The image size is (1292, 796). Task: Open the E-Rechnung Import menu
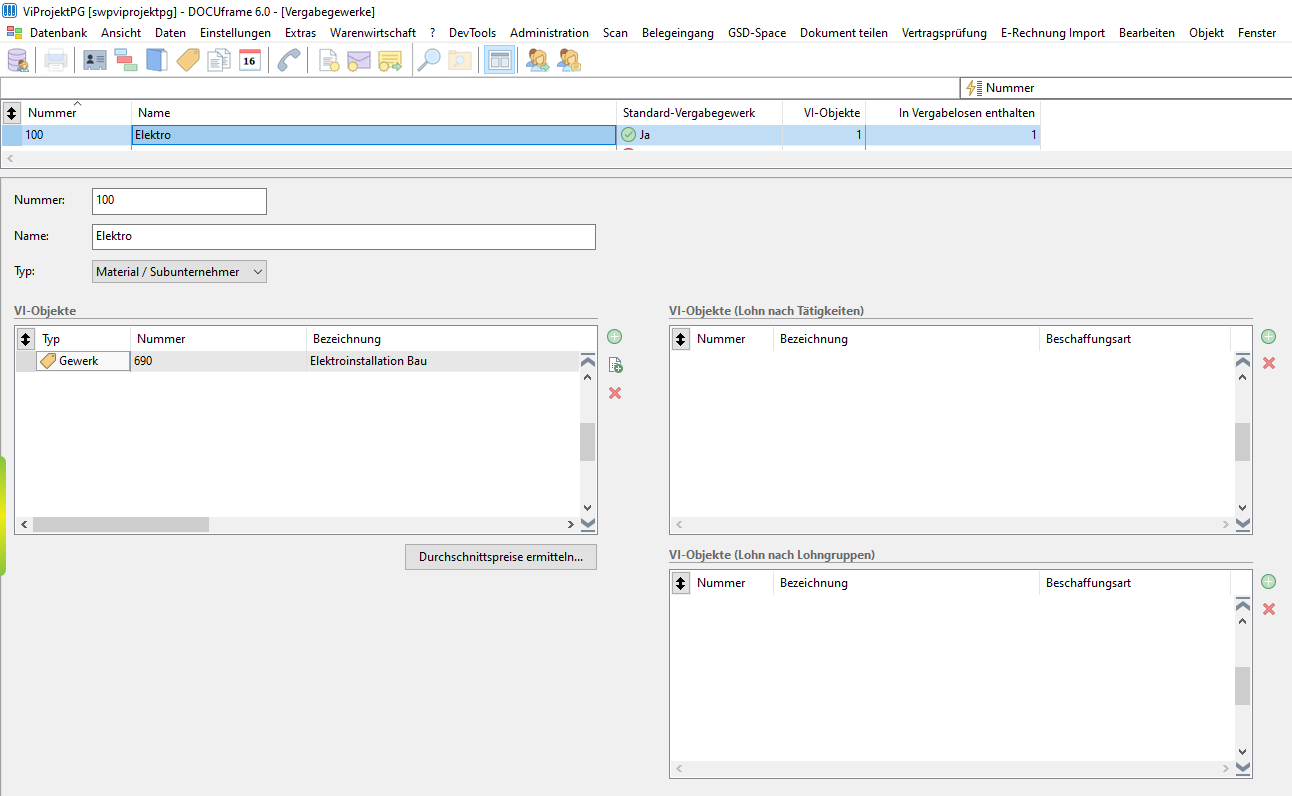tap(1053, 33)
